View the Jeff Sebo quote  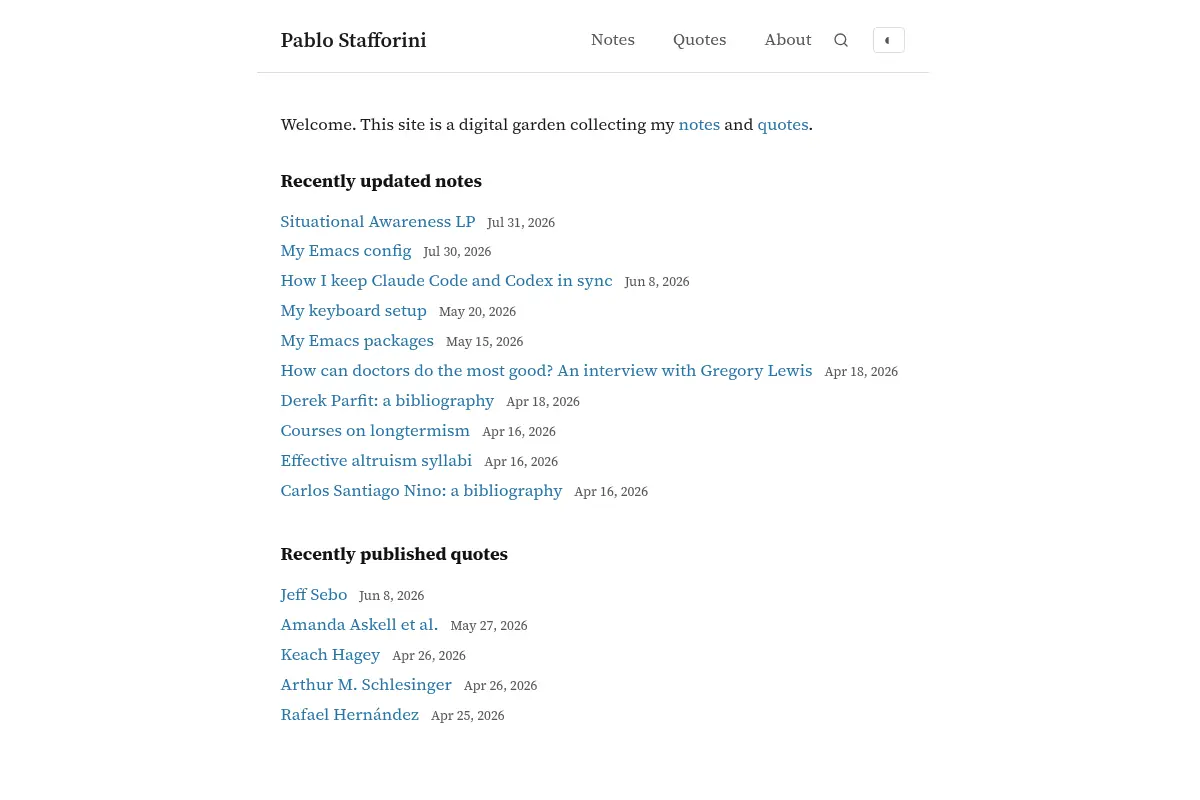pos(314,595)
